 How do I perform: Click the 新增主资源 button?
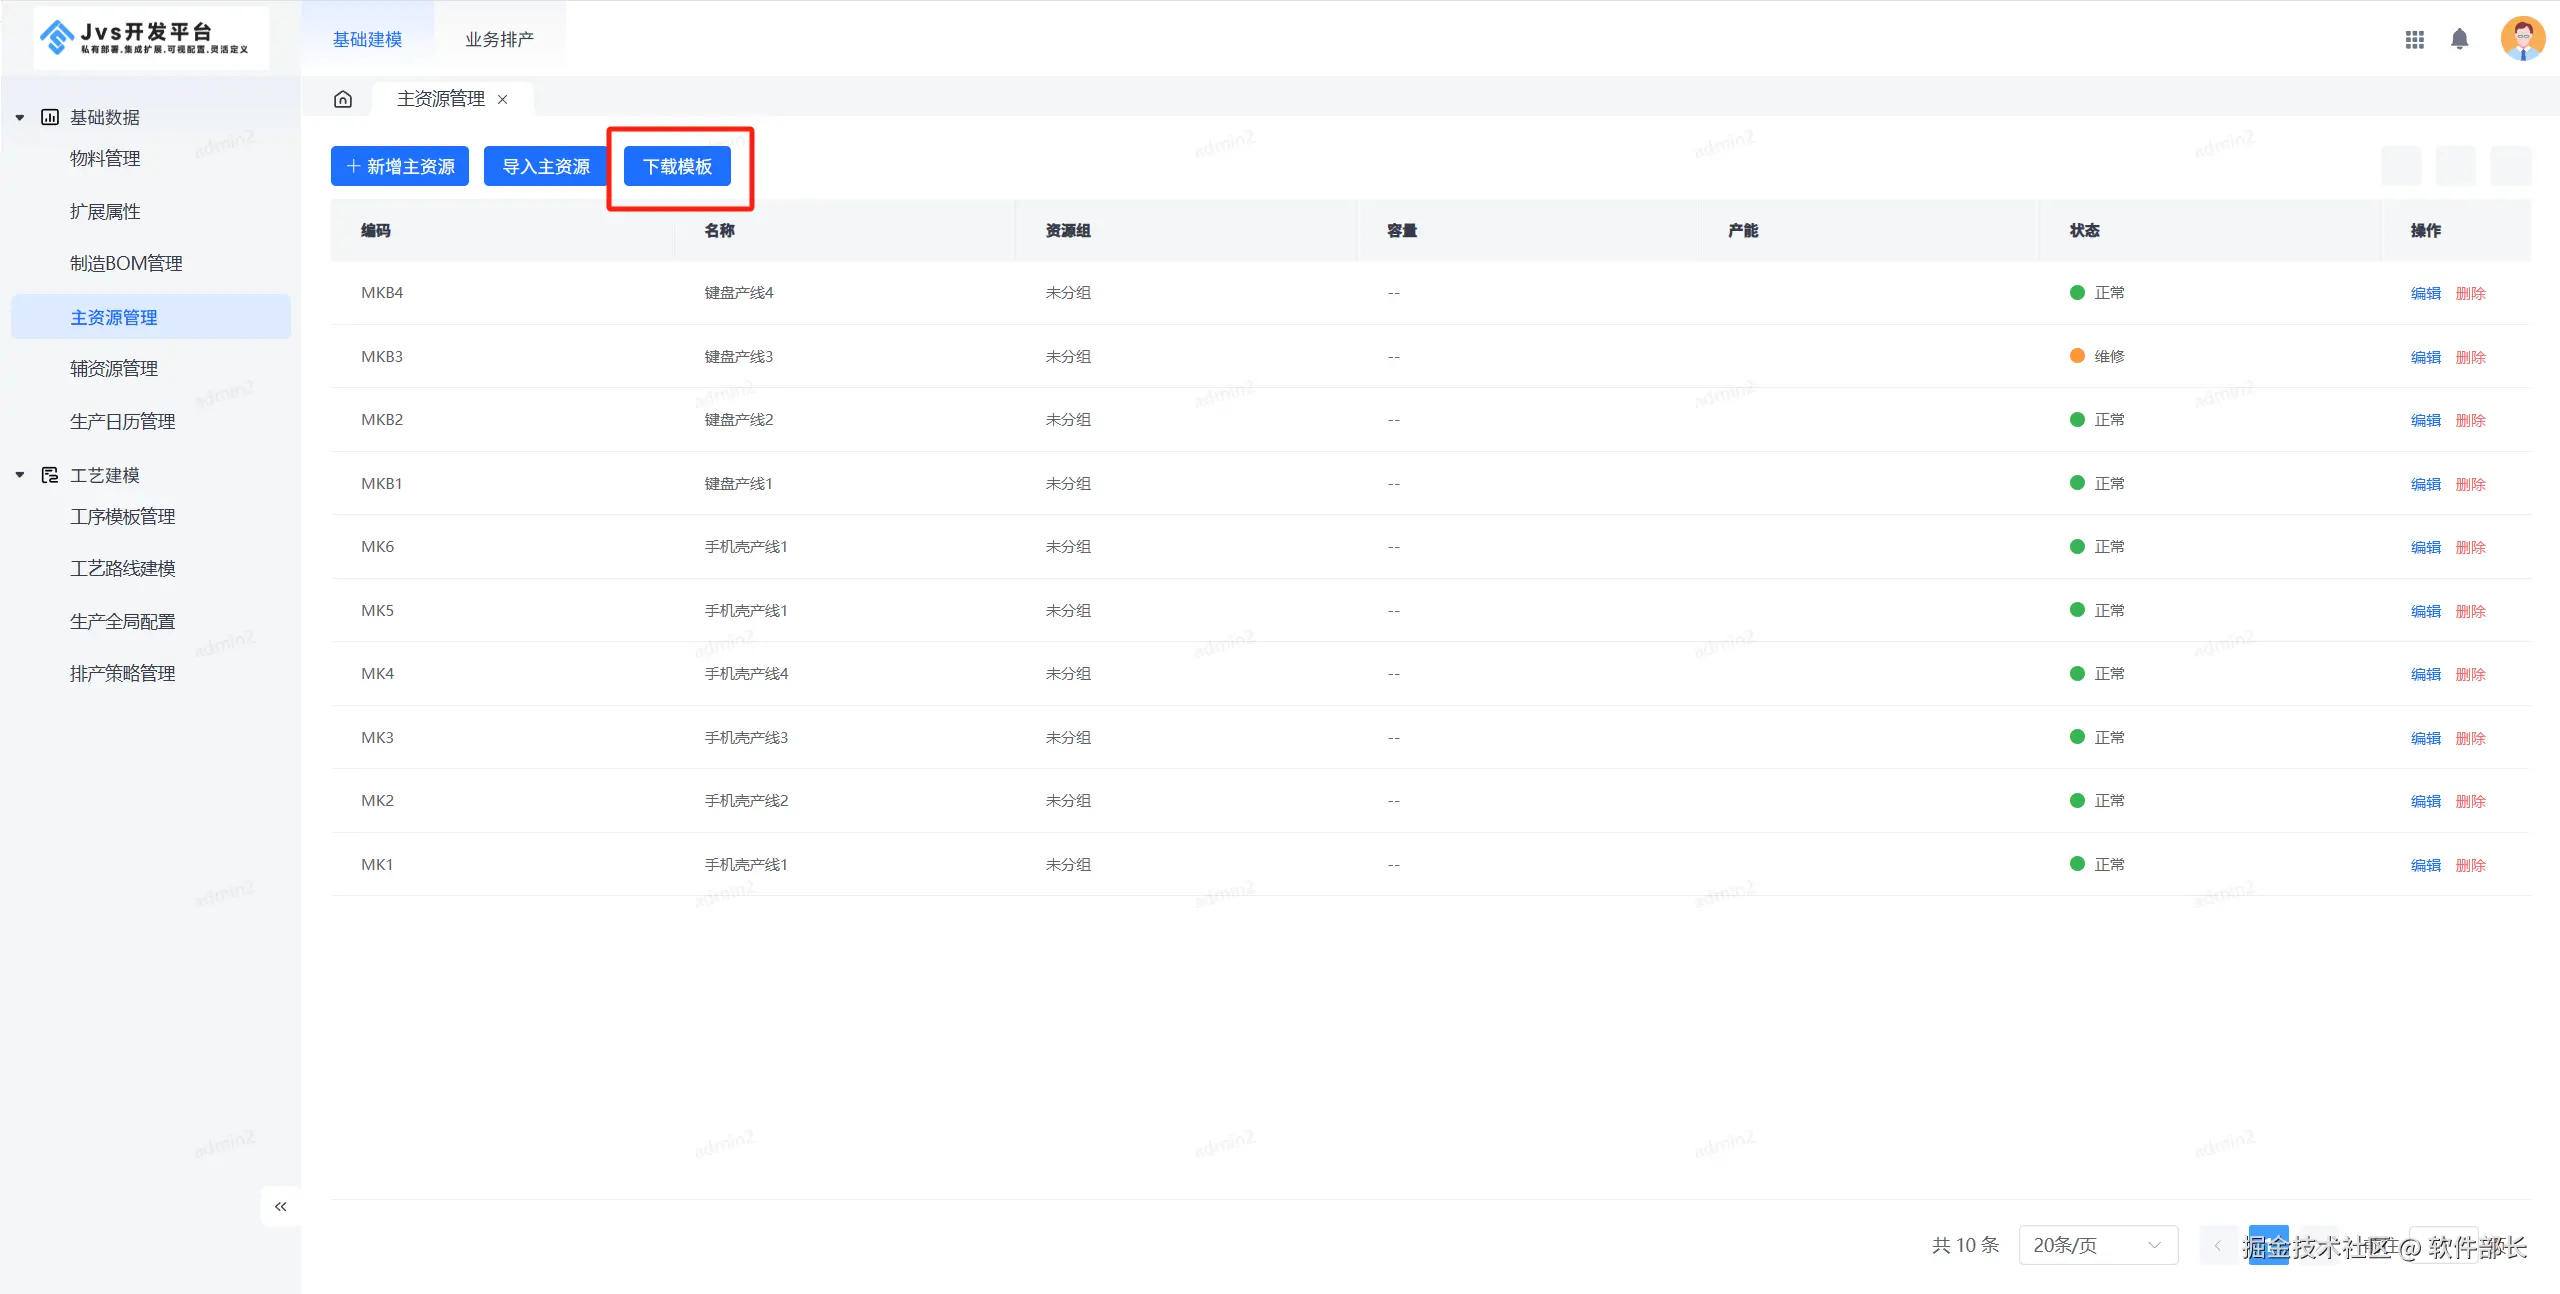(400, 166)
